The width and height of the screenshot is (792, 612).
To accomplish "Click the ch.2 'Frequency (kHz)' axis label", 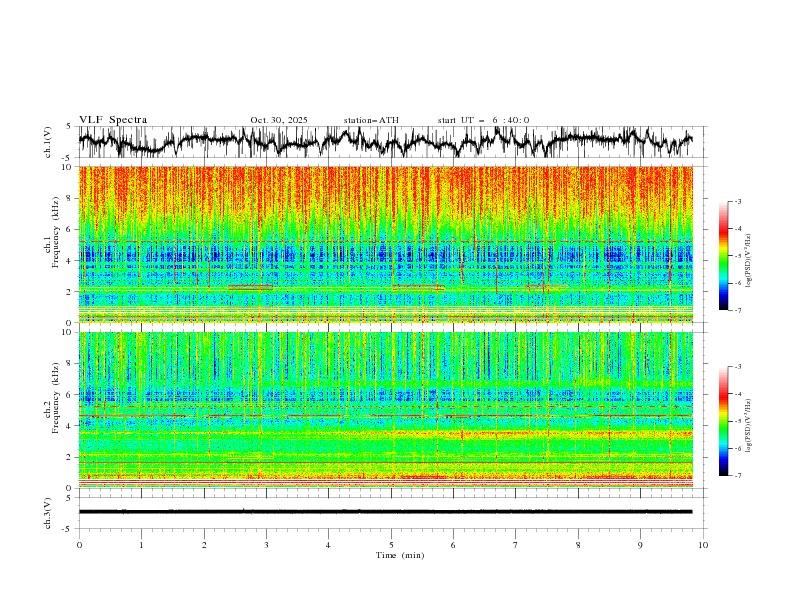I will point(56,398).
